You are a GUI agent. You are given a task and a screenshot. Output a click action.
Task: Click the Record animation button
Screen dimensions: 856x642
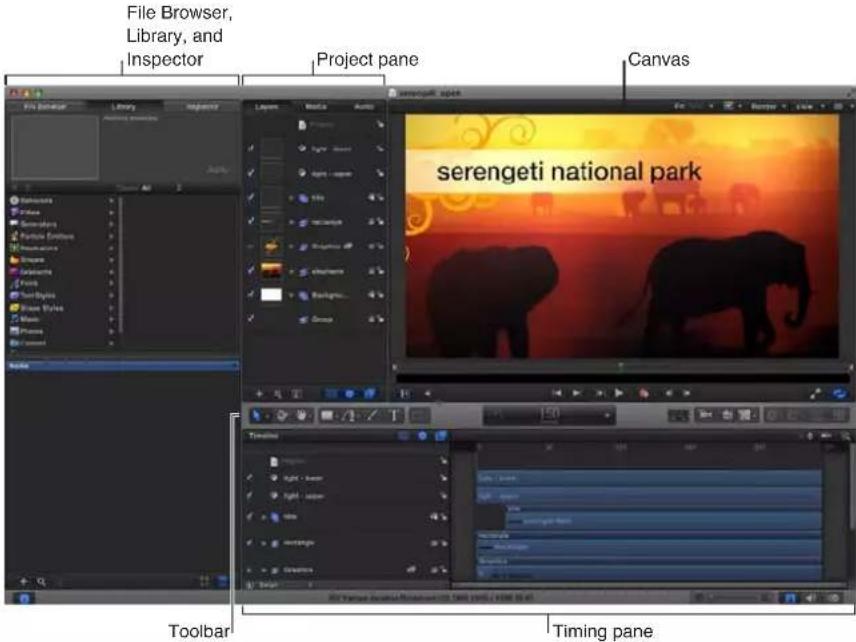coord(644,393)
